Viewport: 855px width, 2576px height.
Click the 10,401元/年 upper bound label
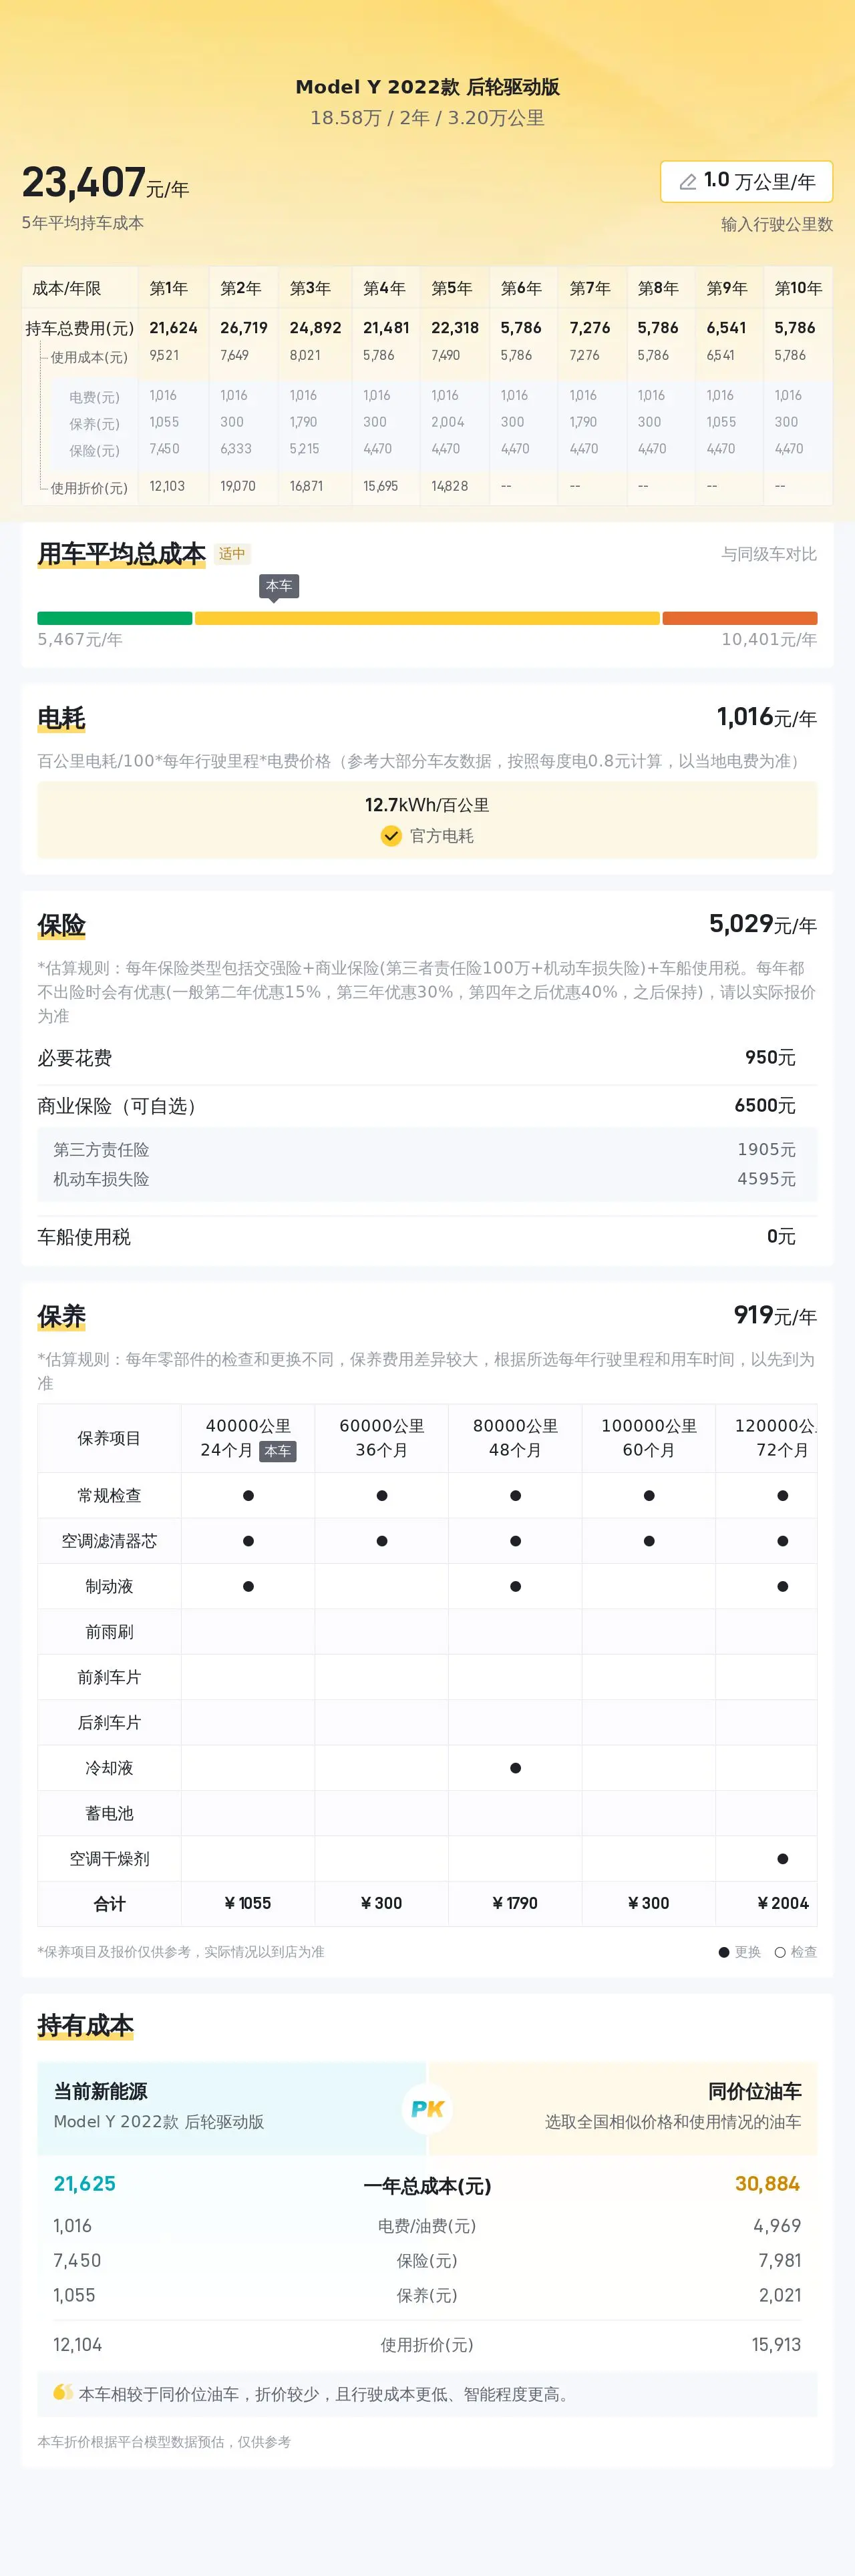click(769, 639)
